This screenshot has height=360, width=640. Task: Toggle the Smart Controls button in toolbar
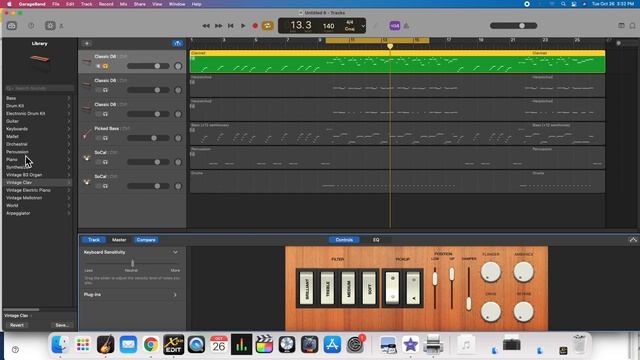pos(50,26)
